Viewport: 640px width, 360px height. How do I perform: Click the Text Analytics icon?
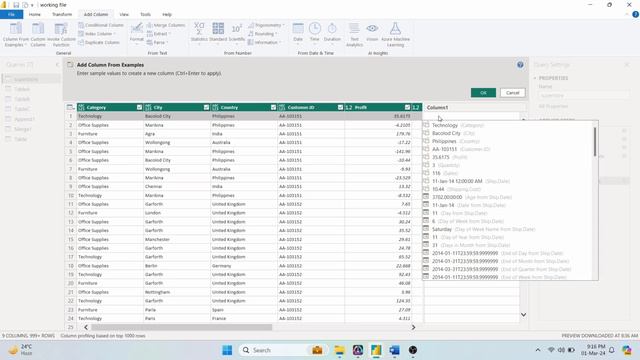pyautogui.click(x=354, y=29)
